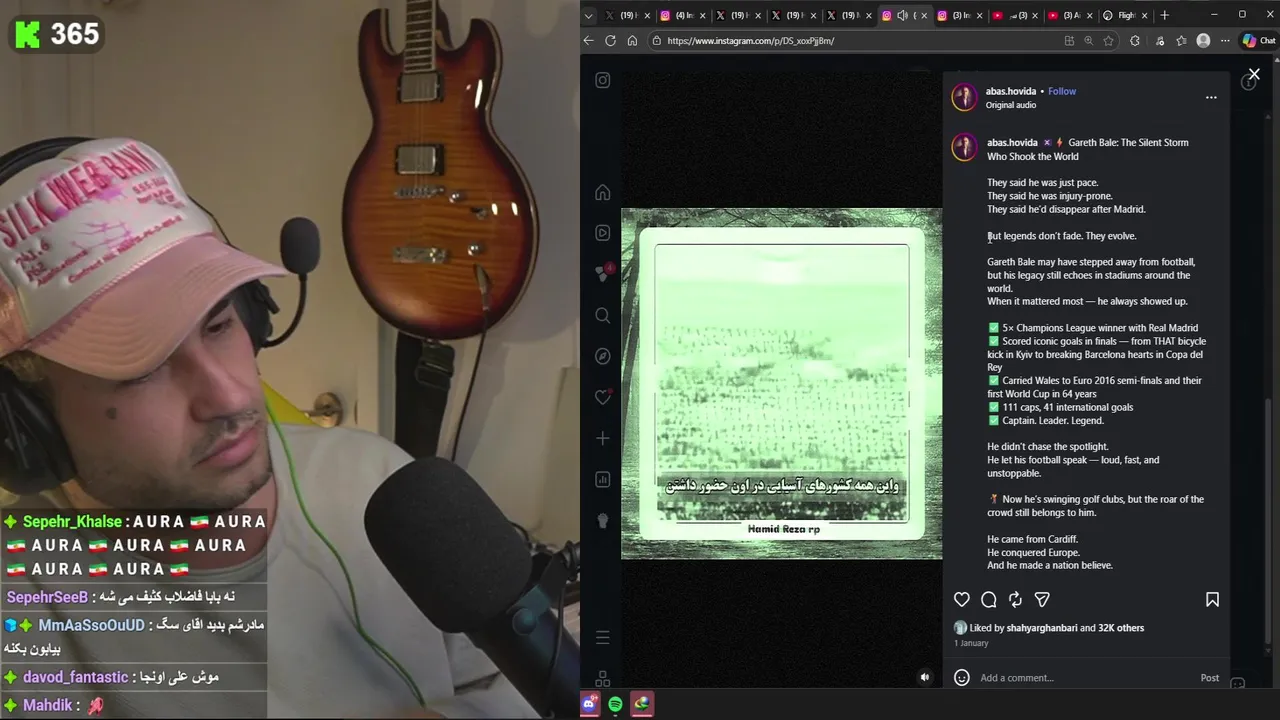The height and width of the screenshot is (720, 1280).
Task: Open Explore compass icon
Action: pyautogui.click(x=603, y=356)
